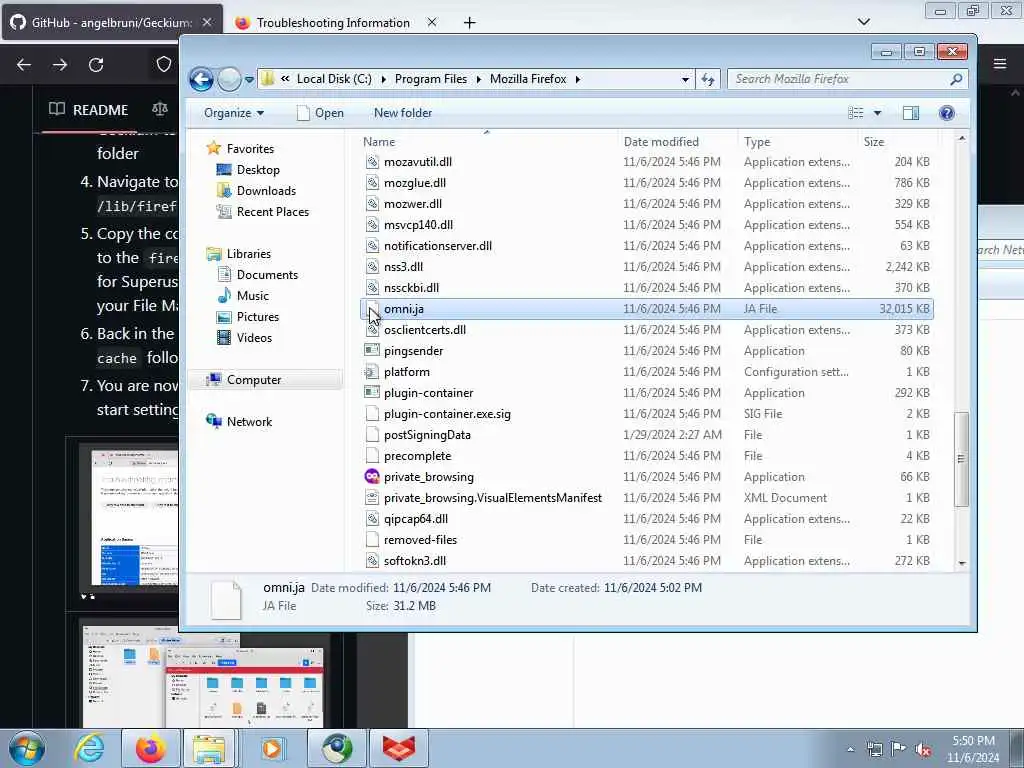Screen dimensions: 1024x768
Task: Select Desktop in the navigation pane
Action: click(258, 170)
